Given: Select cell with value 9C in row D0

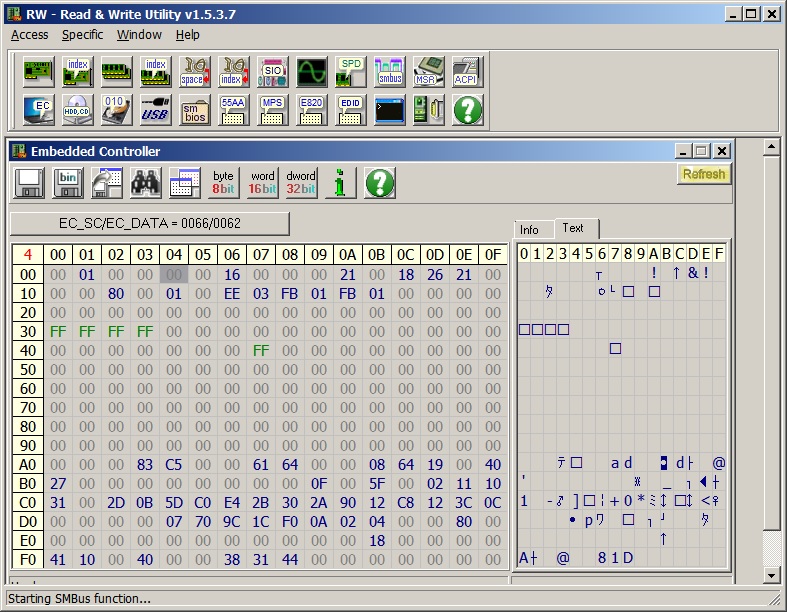Looking at the screenshot, I should [232, 522].
